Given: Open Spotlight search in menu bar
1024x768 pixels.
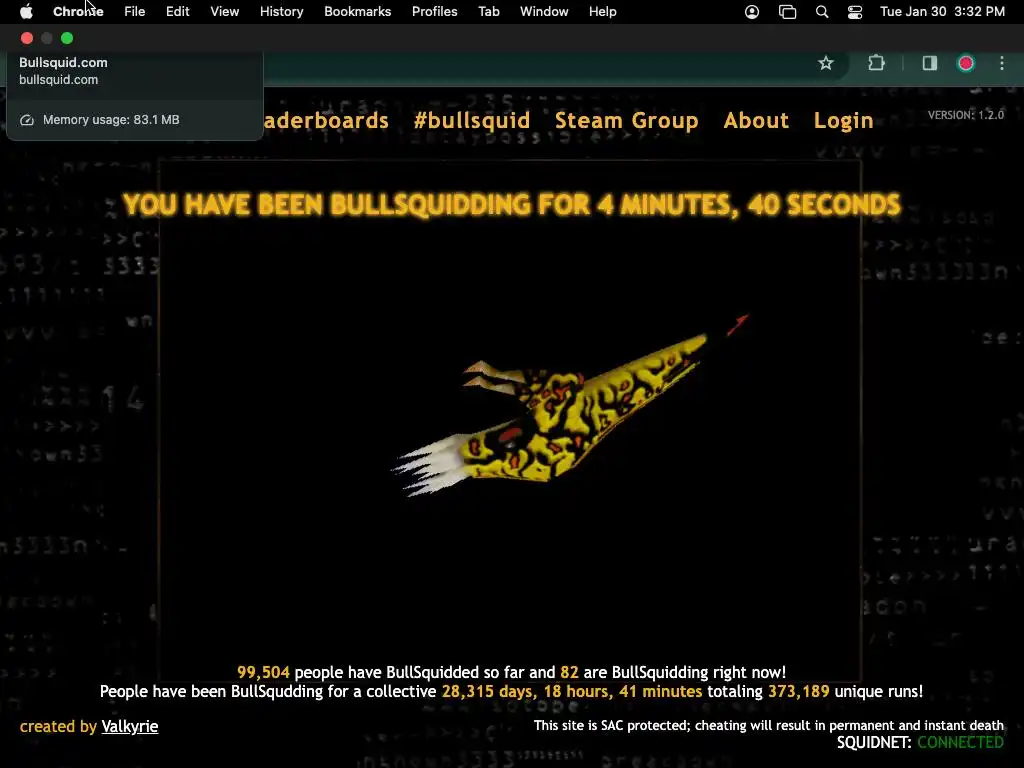Looking at the screenshot, I should [822, 12].
